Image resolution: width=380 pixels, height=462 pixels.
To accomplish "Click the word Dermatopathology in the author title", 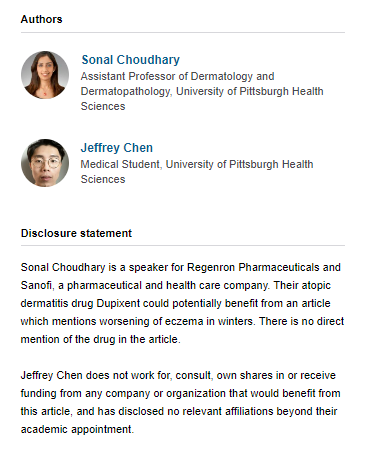I will click(126, 91).
